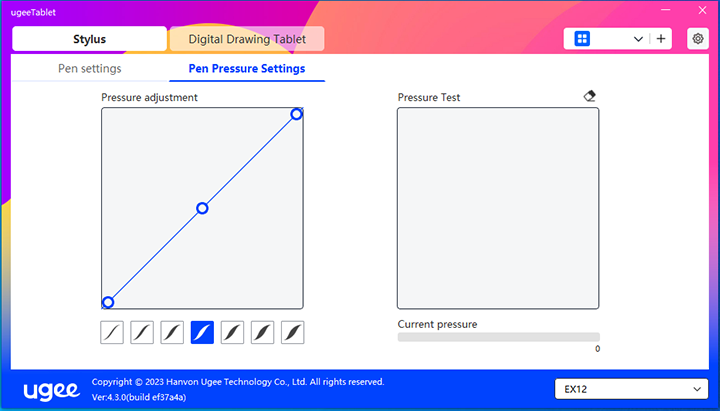This screenshot has height=411, width=720.
Task: Click the top-right pressure curve control point
Action: pos(296,114)
